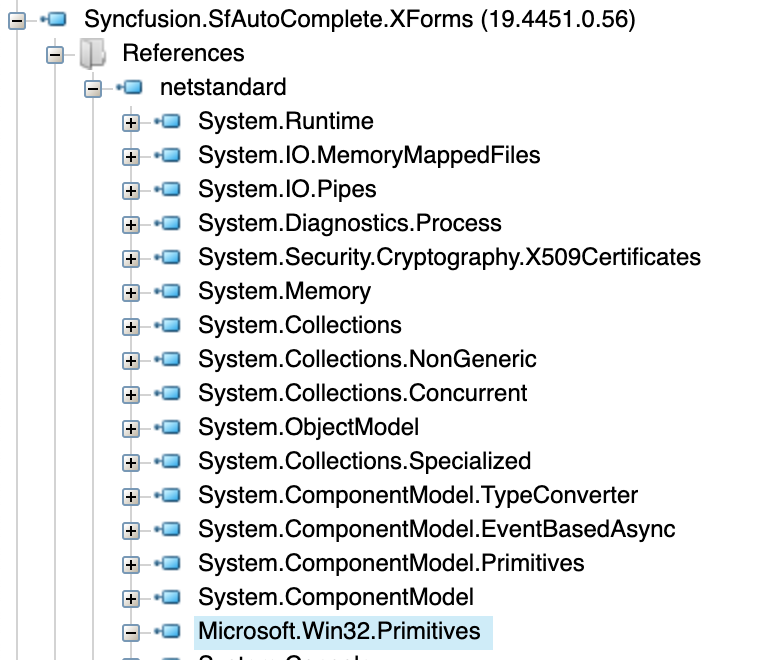Expand System.Collections.Specialized node
Screen dimensions: 776x660
[131, 463]
